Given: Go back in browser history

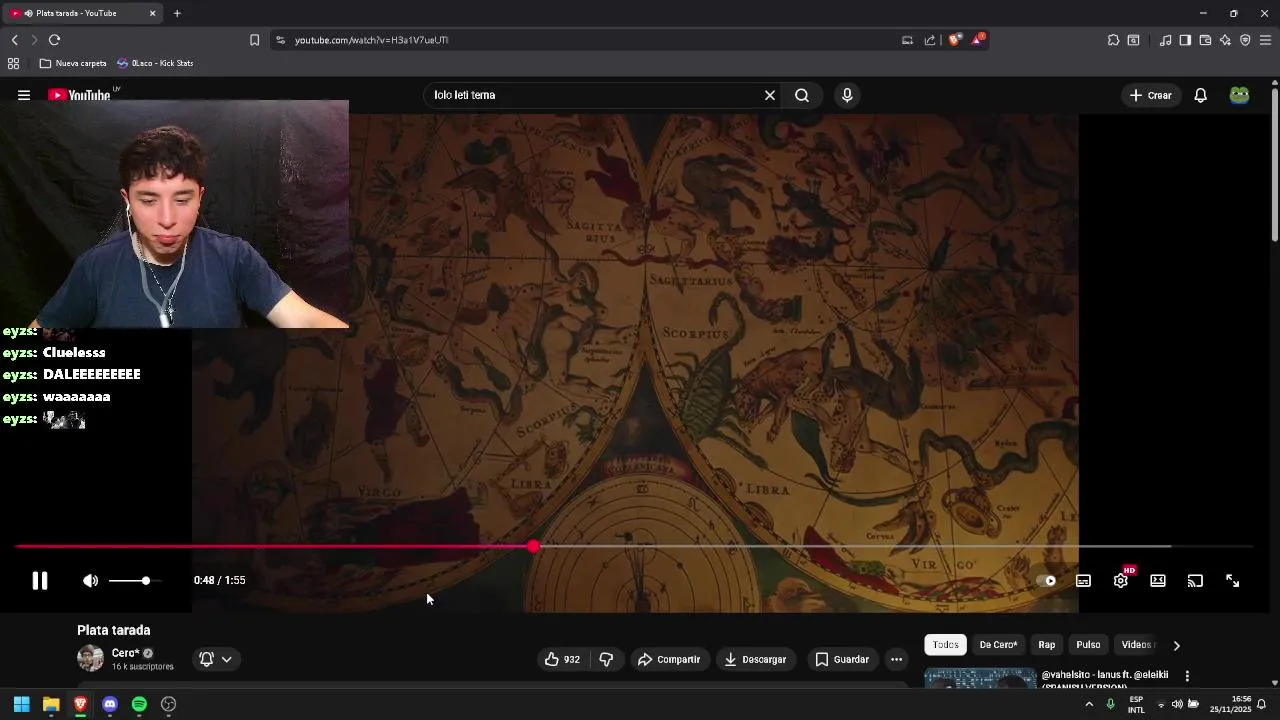Looking at the screenshot, I should (x=14, y=40).
